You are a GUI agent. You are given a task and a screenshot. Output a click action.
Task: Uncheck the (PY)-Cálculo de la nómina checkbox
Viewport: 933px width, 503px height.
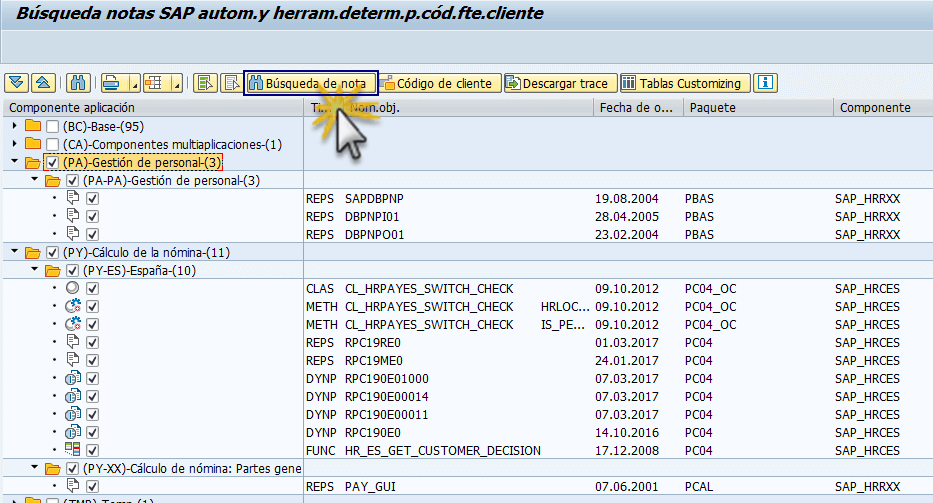(x=52, y=252)
